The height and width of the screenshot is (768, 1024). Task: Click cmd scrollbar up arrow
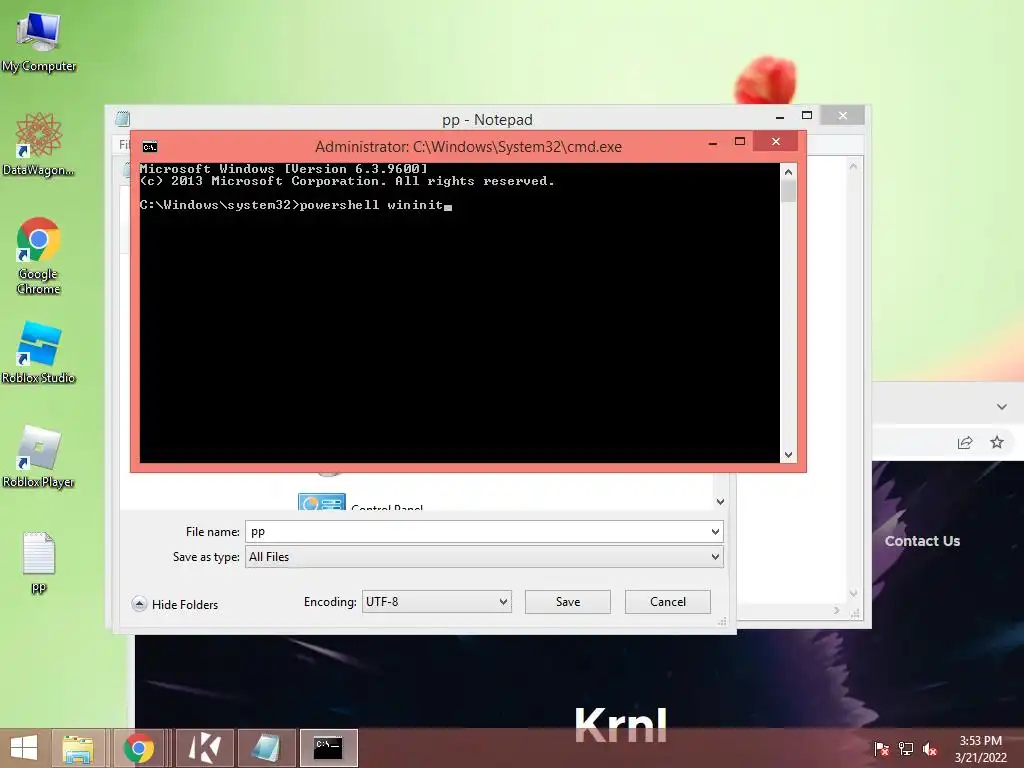[788, 172]
